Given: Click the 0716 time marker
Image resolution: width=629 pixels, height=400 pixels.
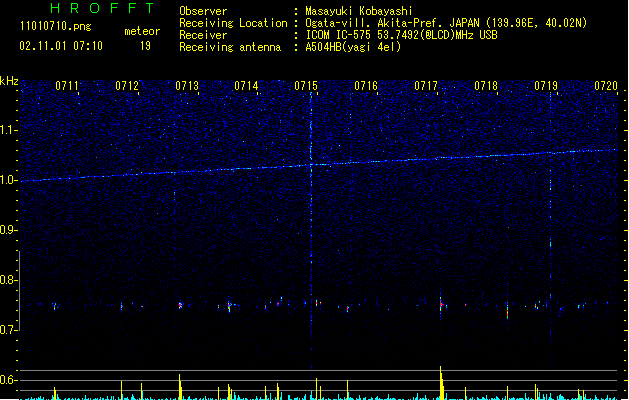Looking at the screenshot, I should (366, 86).
